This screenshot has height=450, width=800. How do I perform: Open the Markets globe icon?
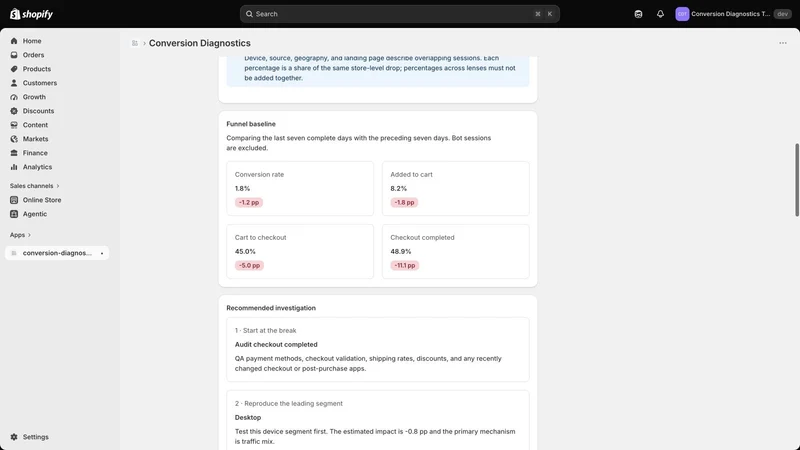(14, 139)
